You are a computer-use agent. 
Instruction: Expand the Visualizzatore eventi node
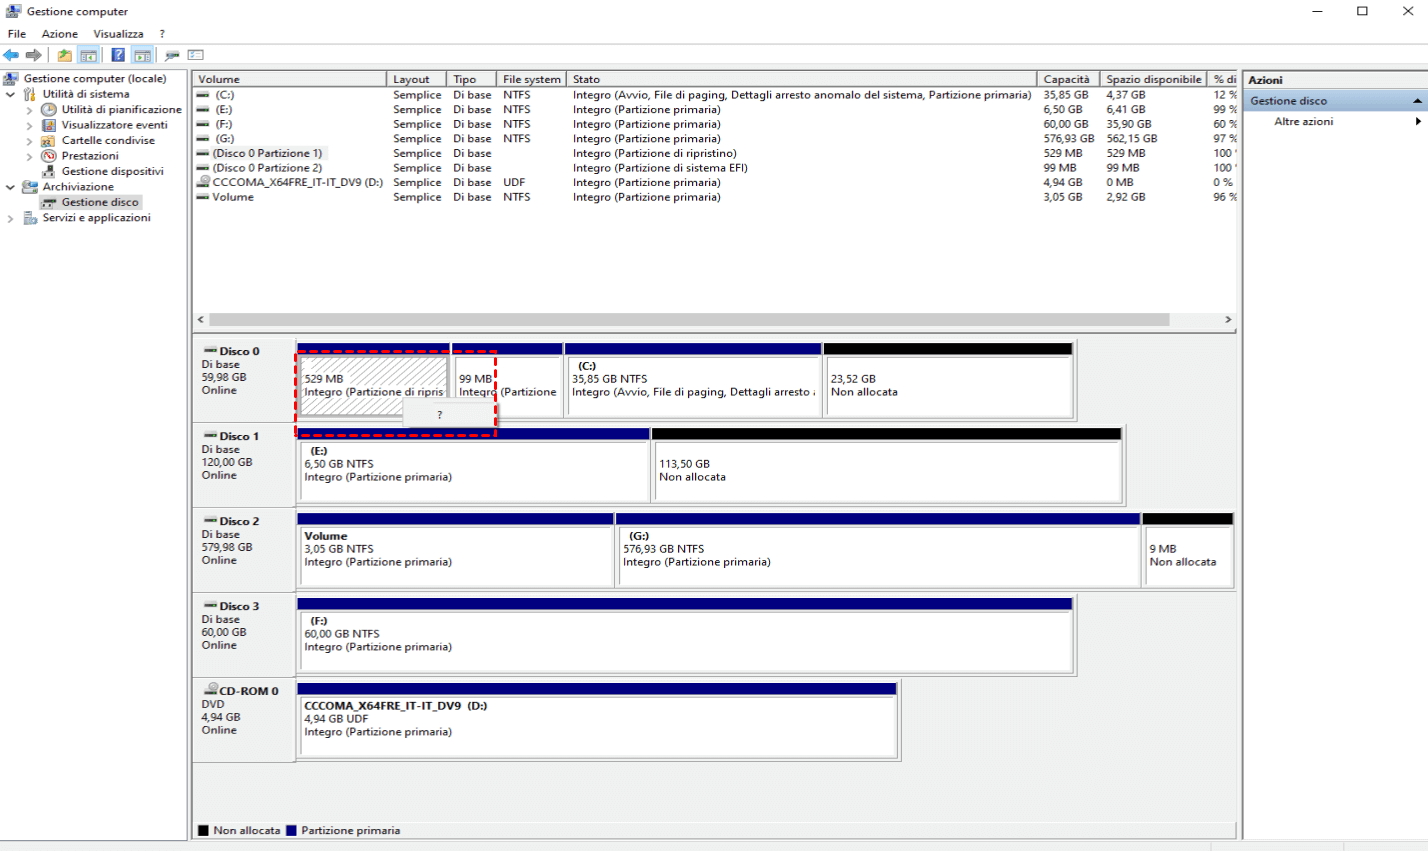click(x=29, y=125)
